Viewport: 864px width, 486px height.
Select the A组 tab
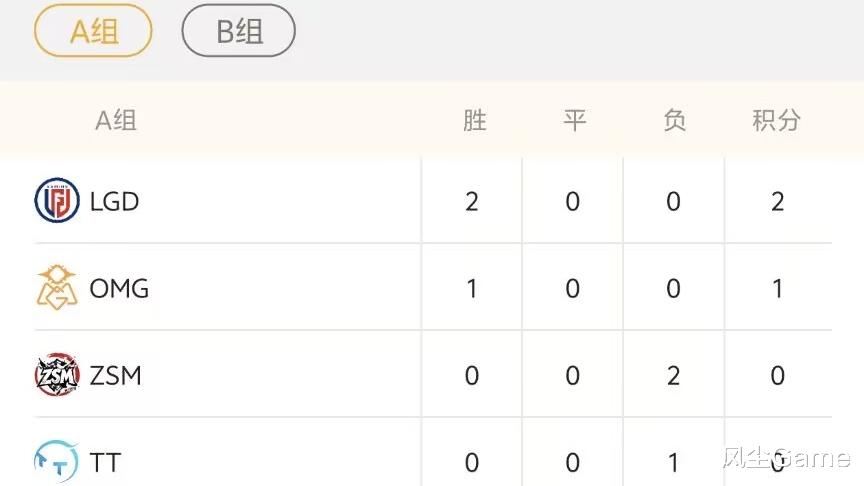[93, 31]
